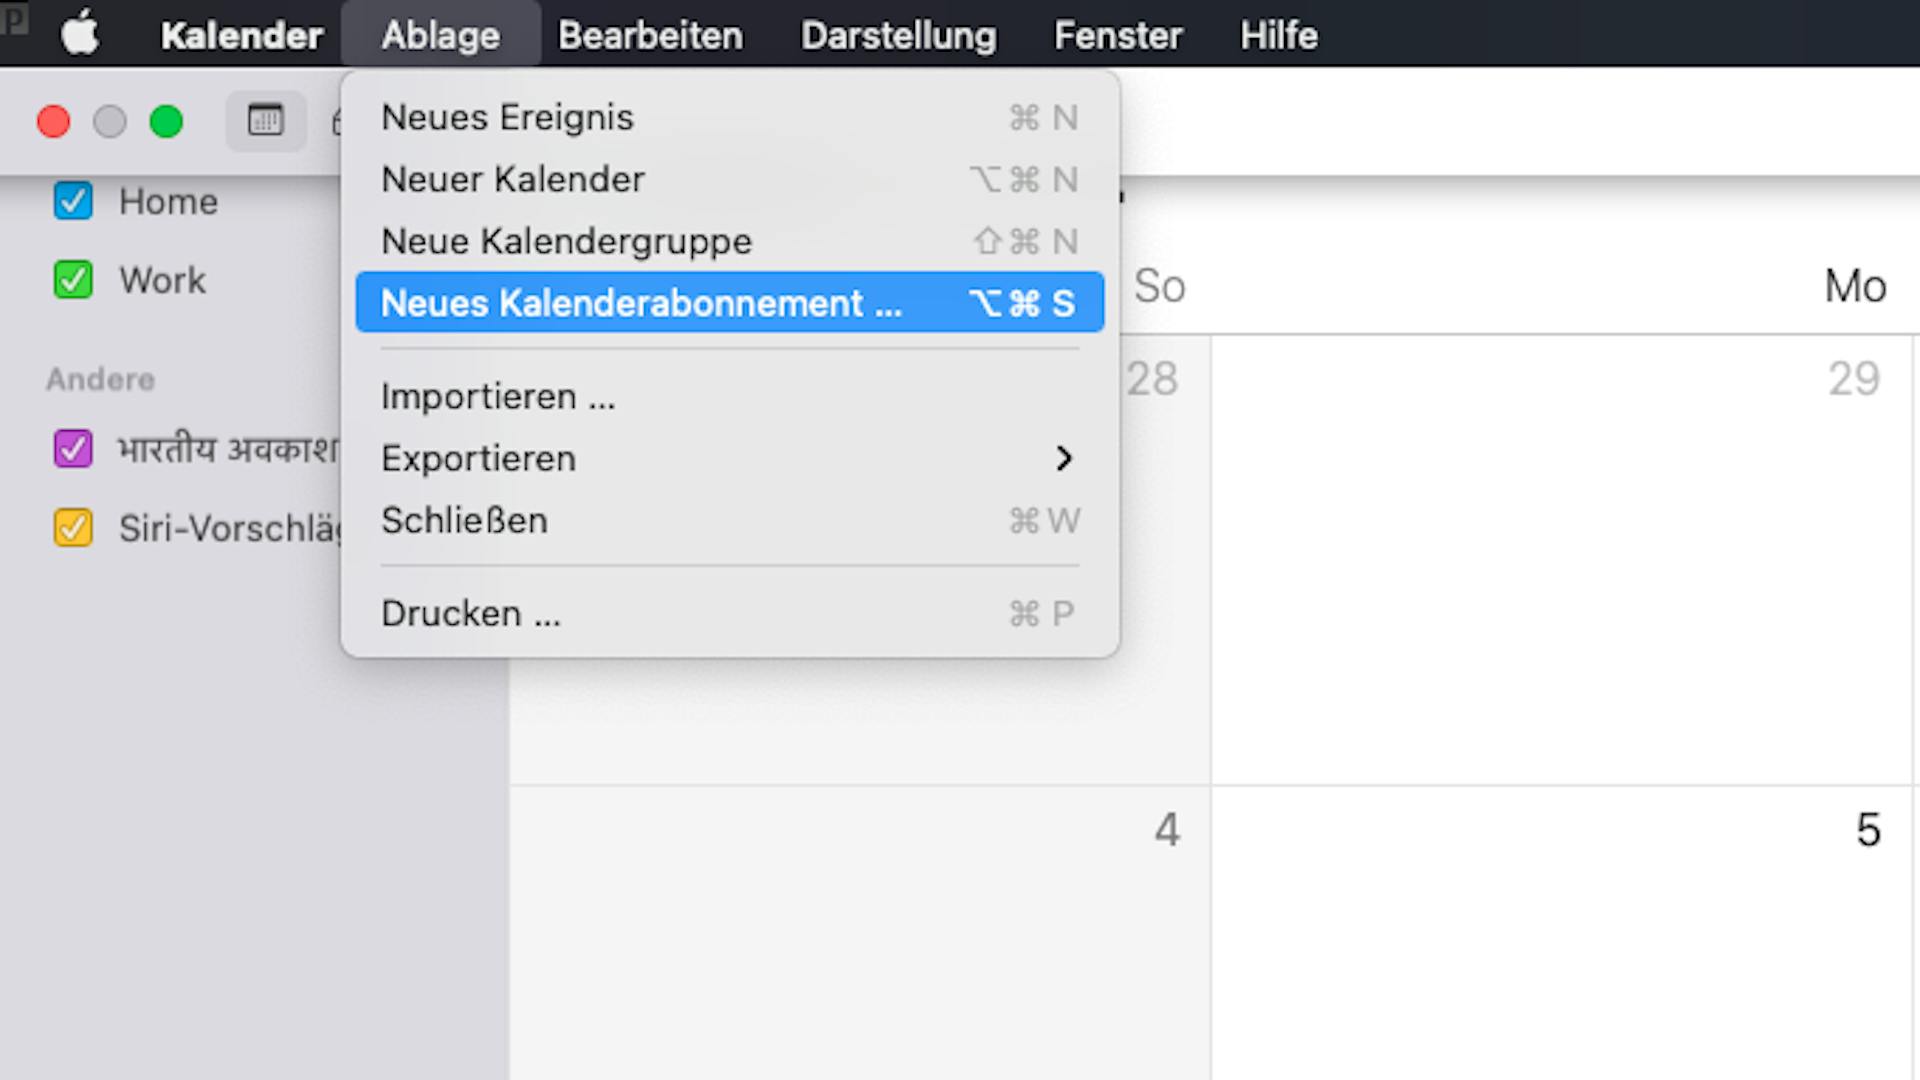Click the green fullscreen window button
This screenshot has width=1920, height=1080.
pyautogui.click(x=166, y=122)
